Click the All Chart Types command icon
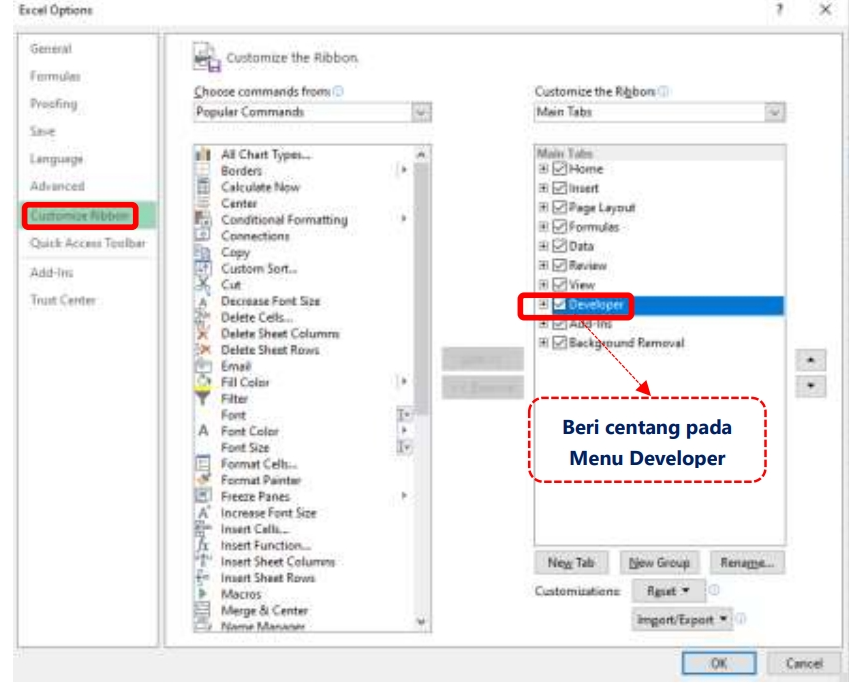 pos(203,154)
